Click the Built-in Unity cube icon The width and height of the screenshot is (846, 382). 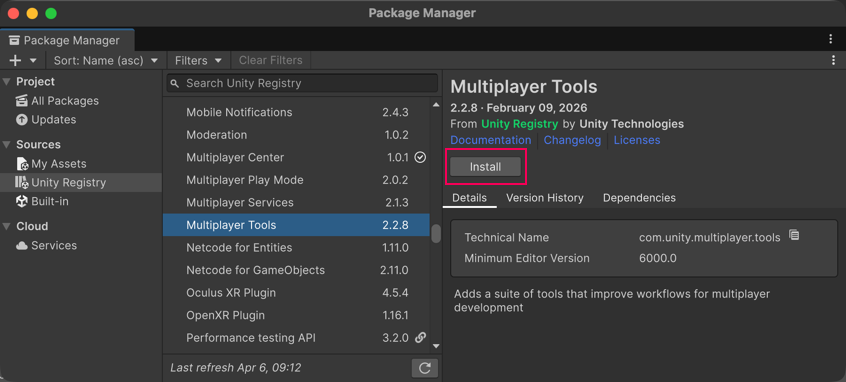tap(22, 202)
